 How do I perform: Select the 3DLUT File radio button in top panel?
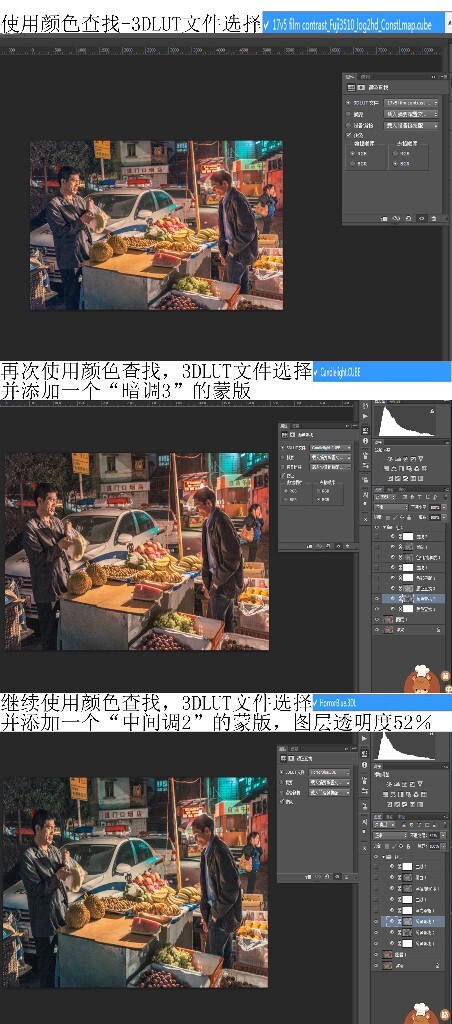coord(347,103)
